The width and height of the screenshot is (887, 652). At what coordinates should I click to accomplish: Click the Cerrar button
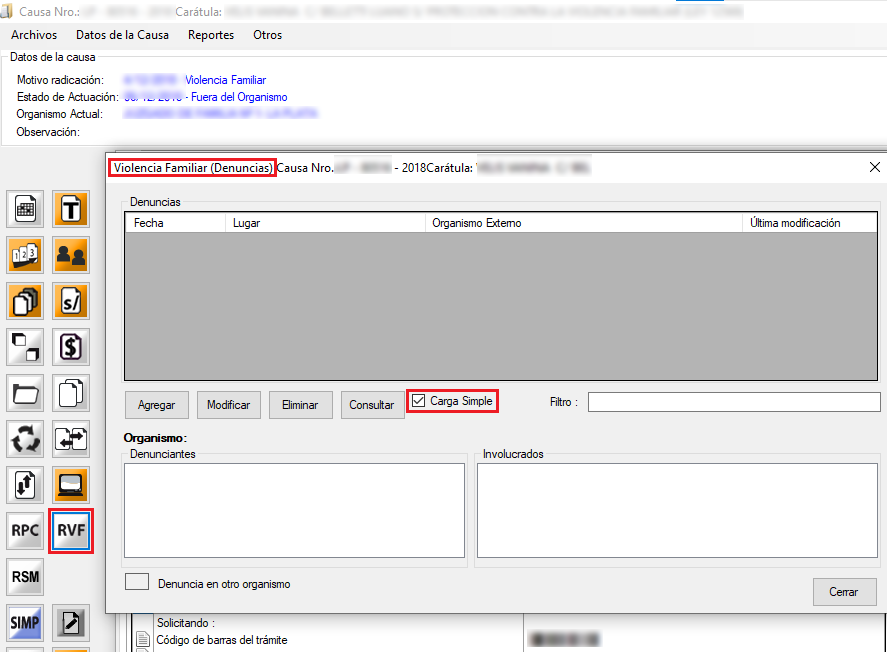tap(844, 592)
